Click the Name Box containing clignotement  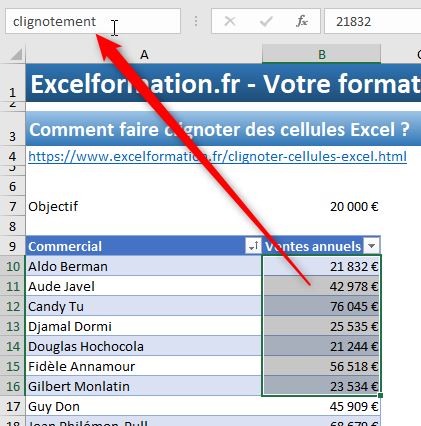coord(93,21)
